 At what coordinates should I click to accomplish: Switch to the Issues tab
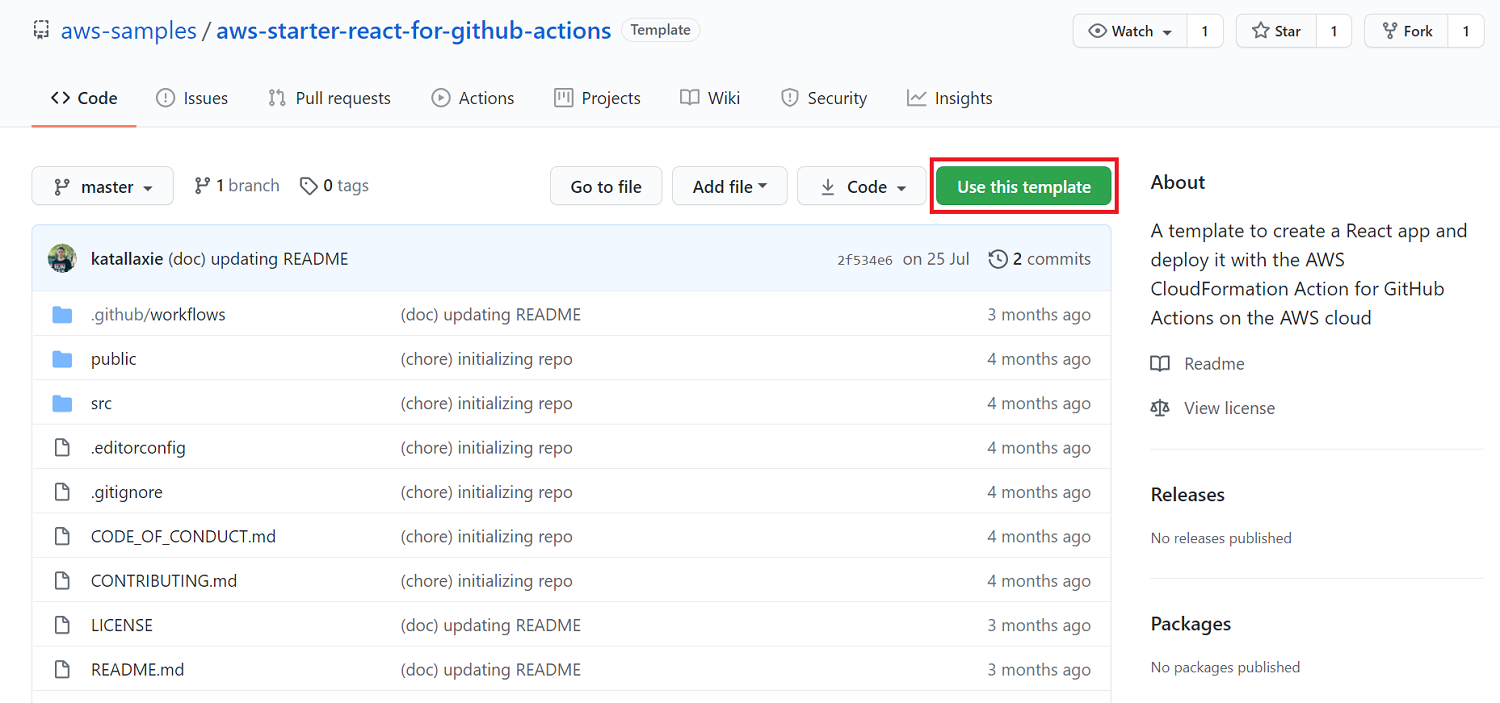192,97
